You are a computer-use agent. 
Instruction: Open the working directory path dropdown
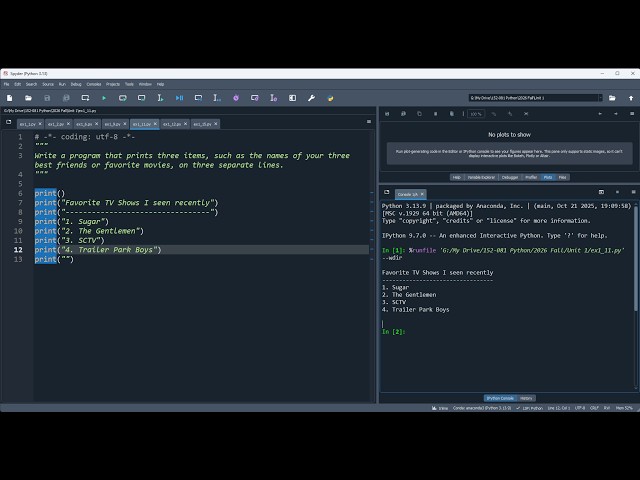tap(600, 98)
